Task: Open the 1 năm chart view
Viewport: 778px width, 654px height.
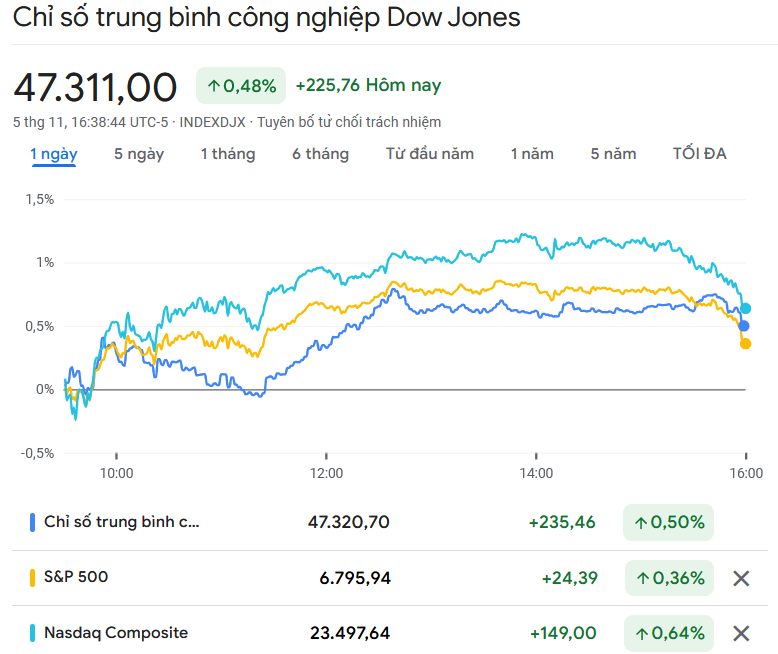Action: click(532, 154)
